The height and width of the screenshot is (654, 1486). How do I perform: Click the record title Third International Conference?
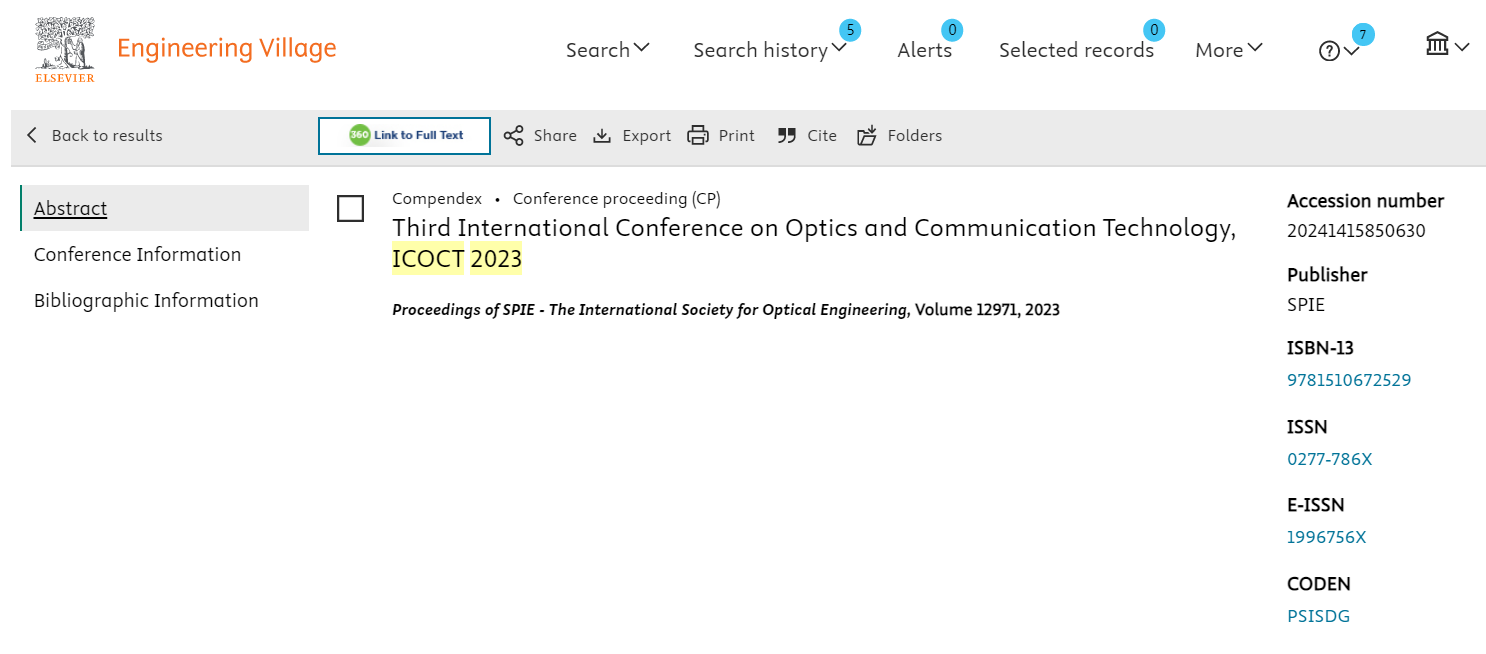(814, 243)
